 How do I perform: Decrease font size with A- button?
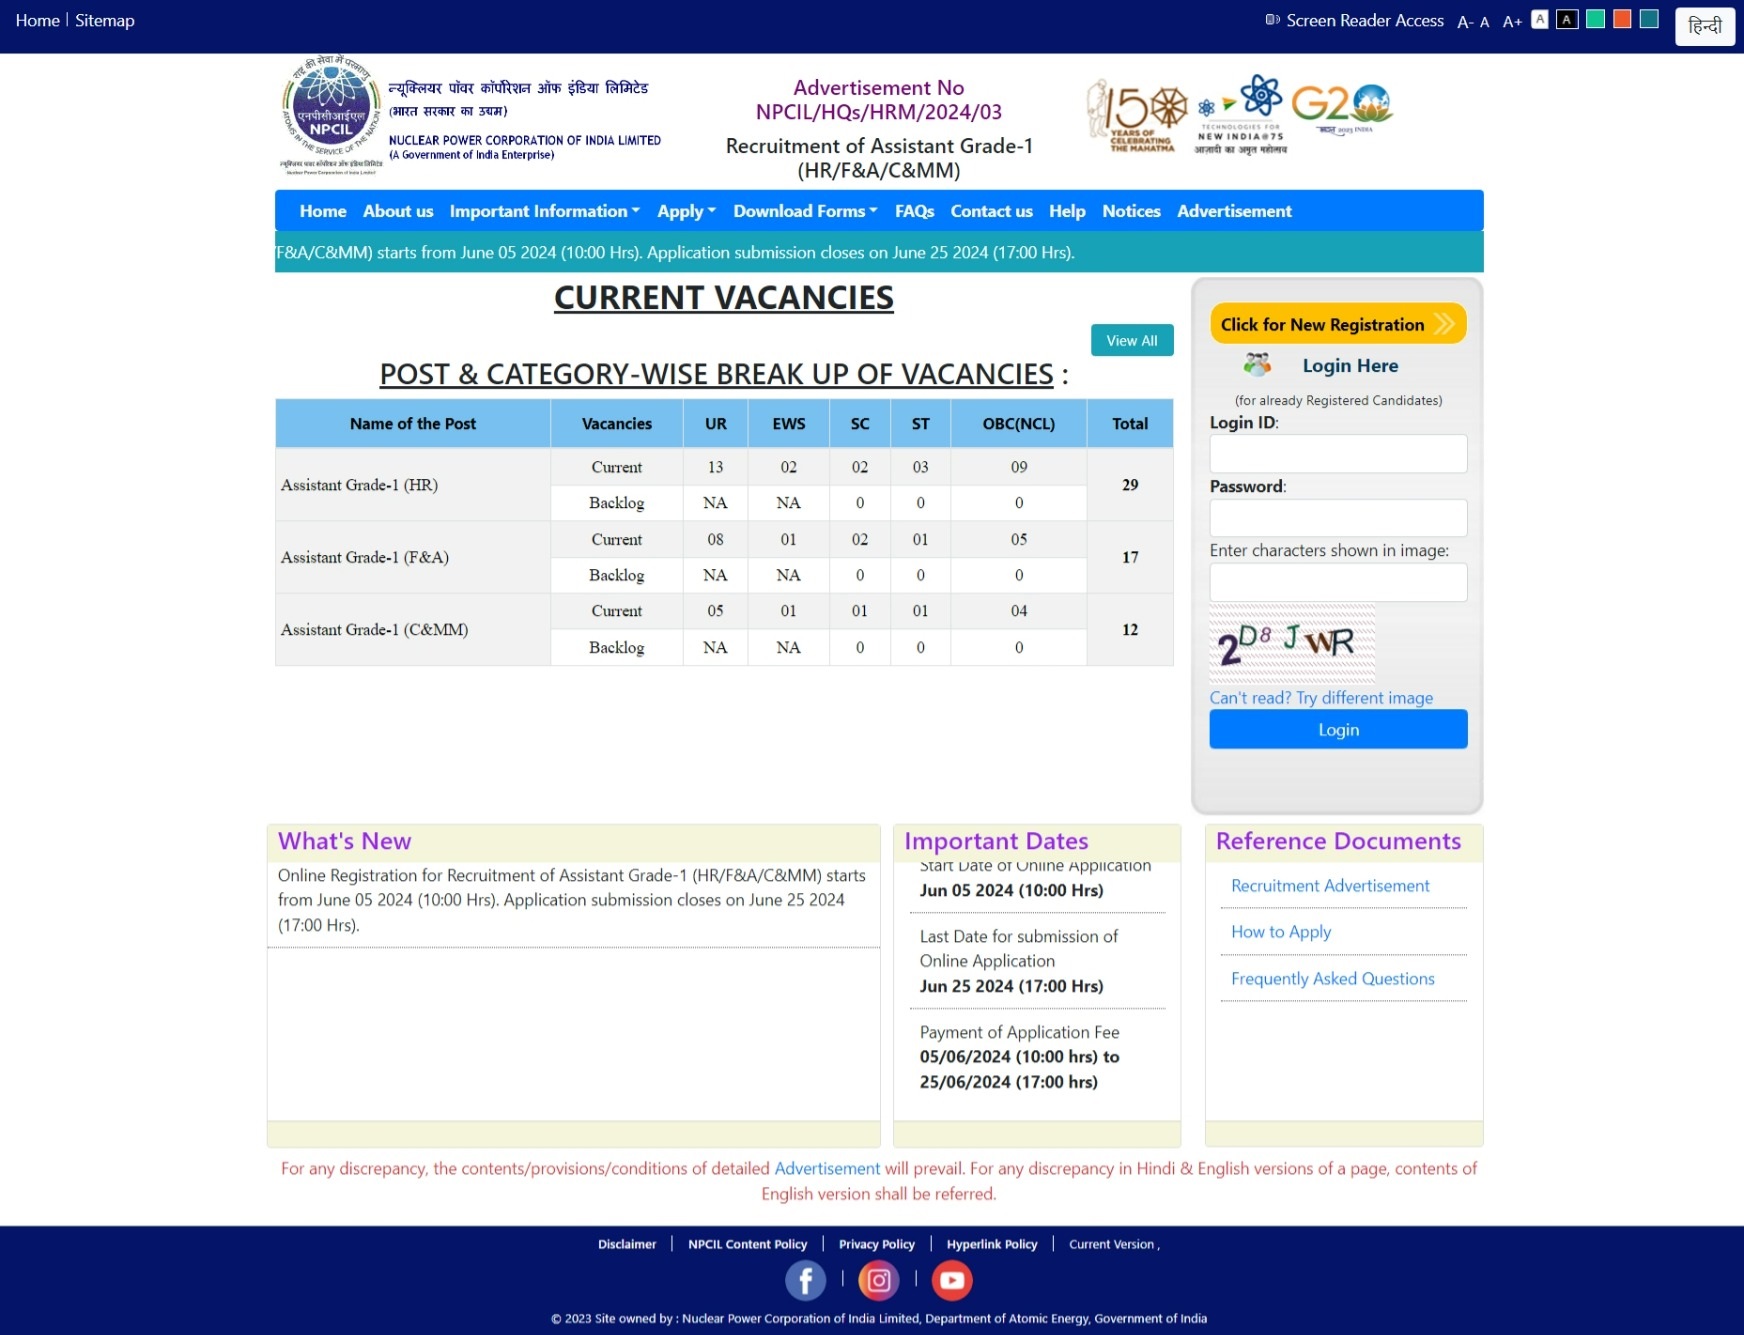pos(1465,22)
